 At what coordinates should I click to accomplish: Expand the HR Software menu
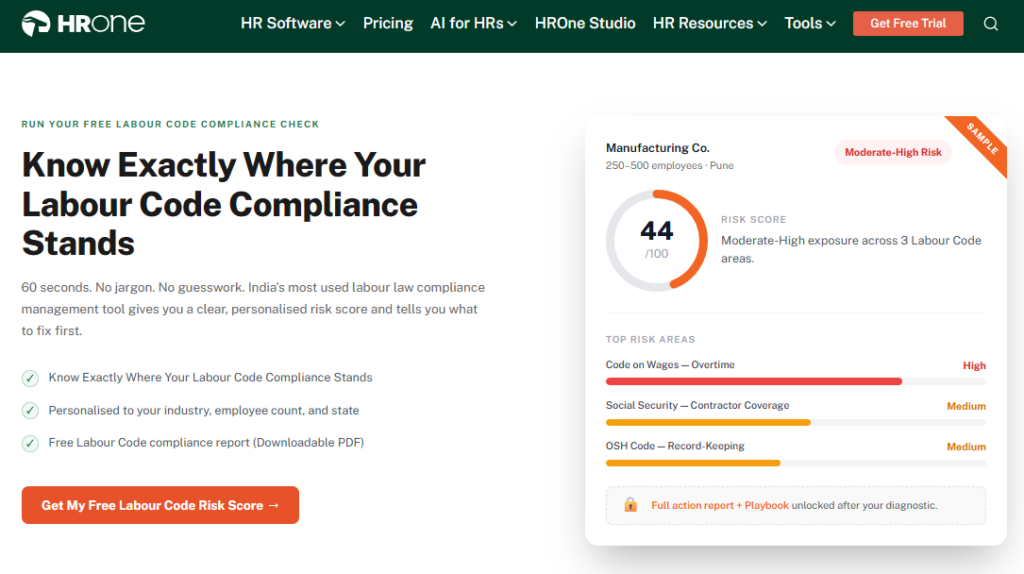[293, 24]
